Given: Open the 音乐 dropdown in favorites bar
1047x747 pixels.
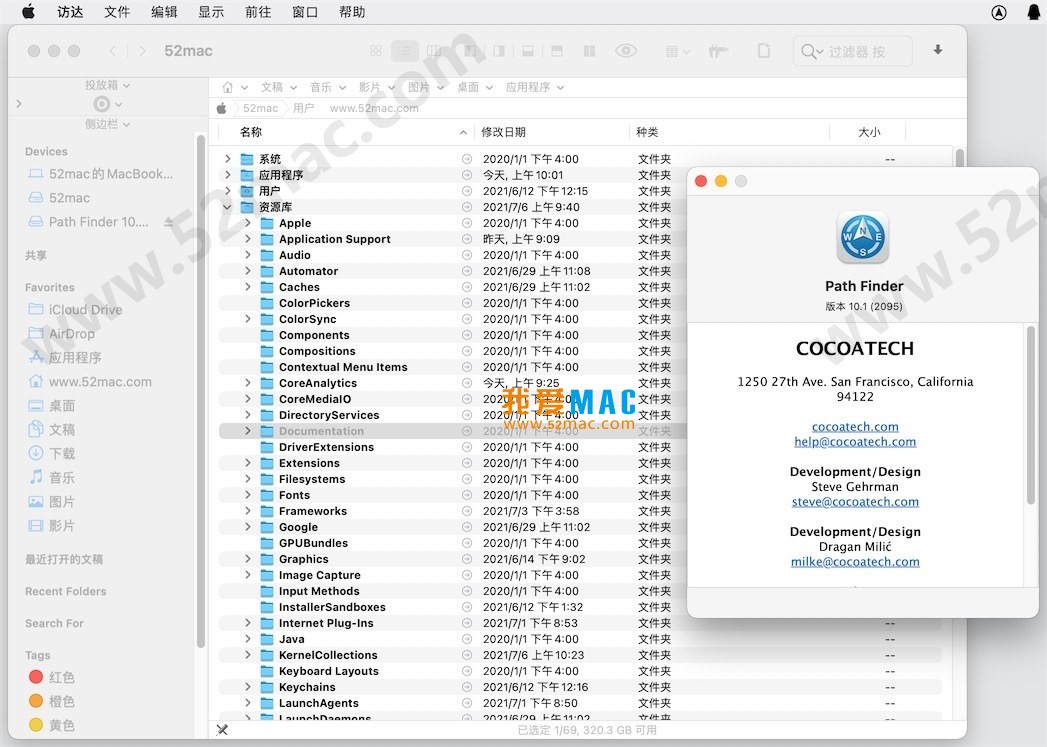Looking at the screenshot, I should (328, 87).
